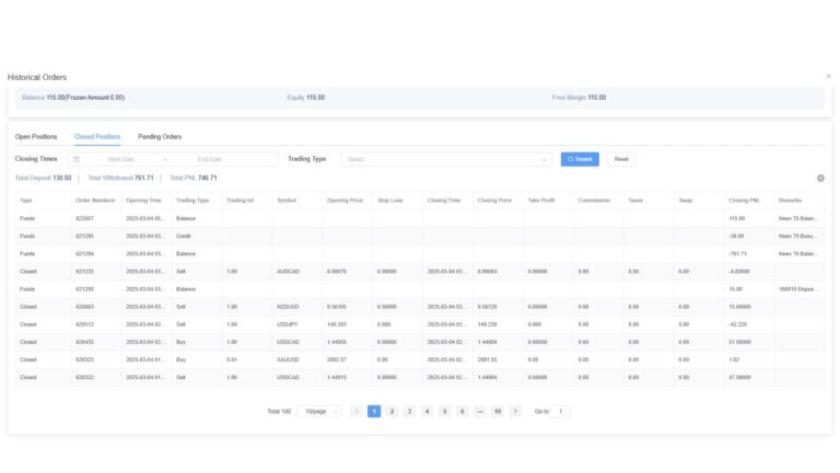This screenshot has width=840, height=473.
Task: Open the Trading Type select dropdown
Action: point(446,159)
